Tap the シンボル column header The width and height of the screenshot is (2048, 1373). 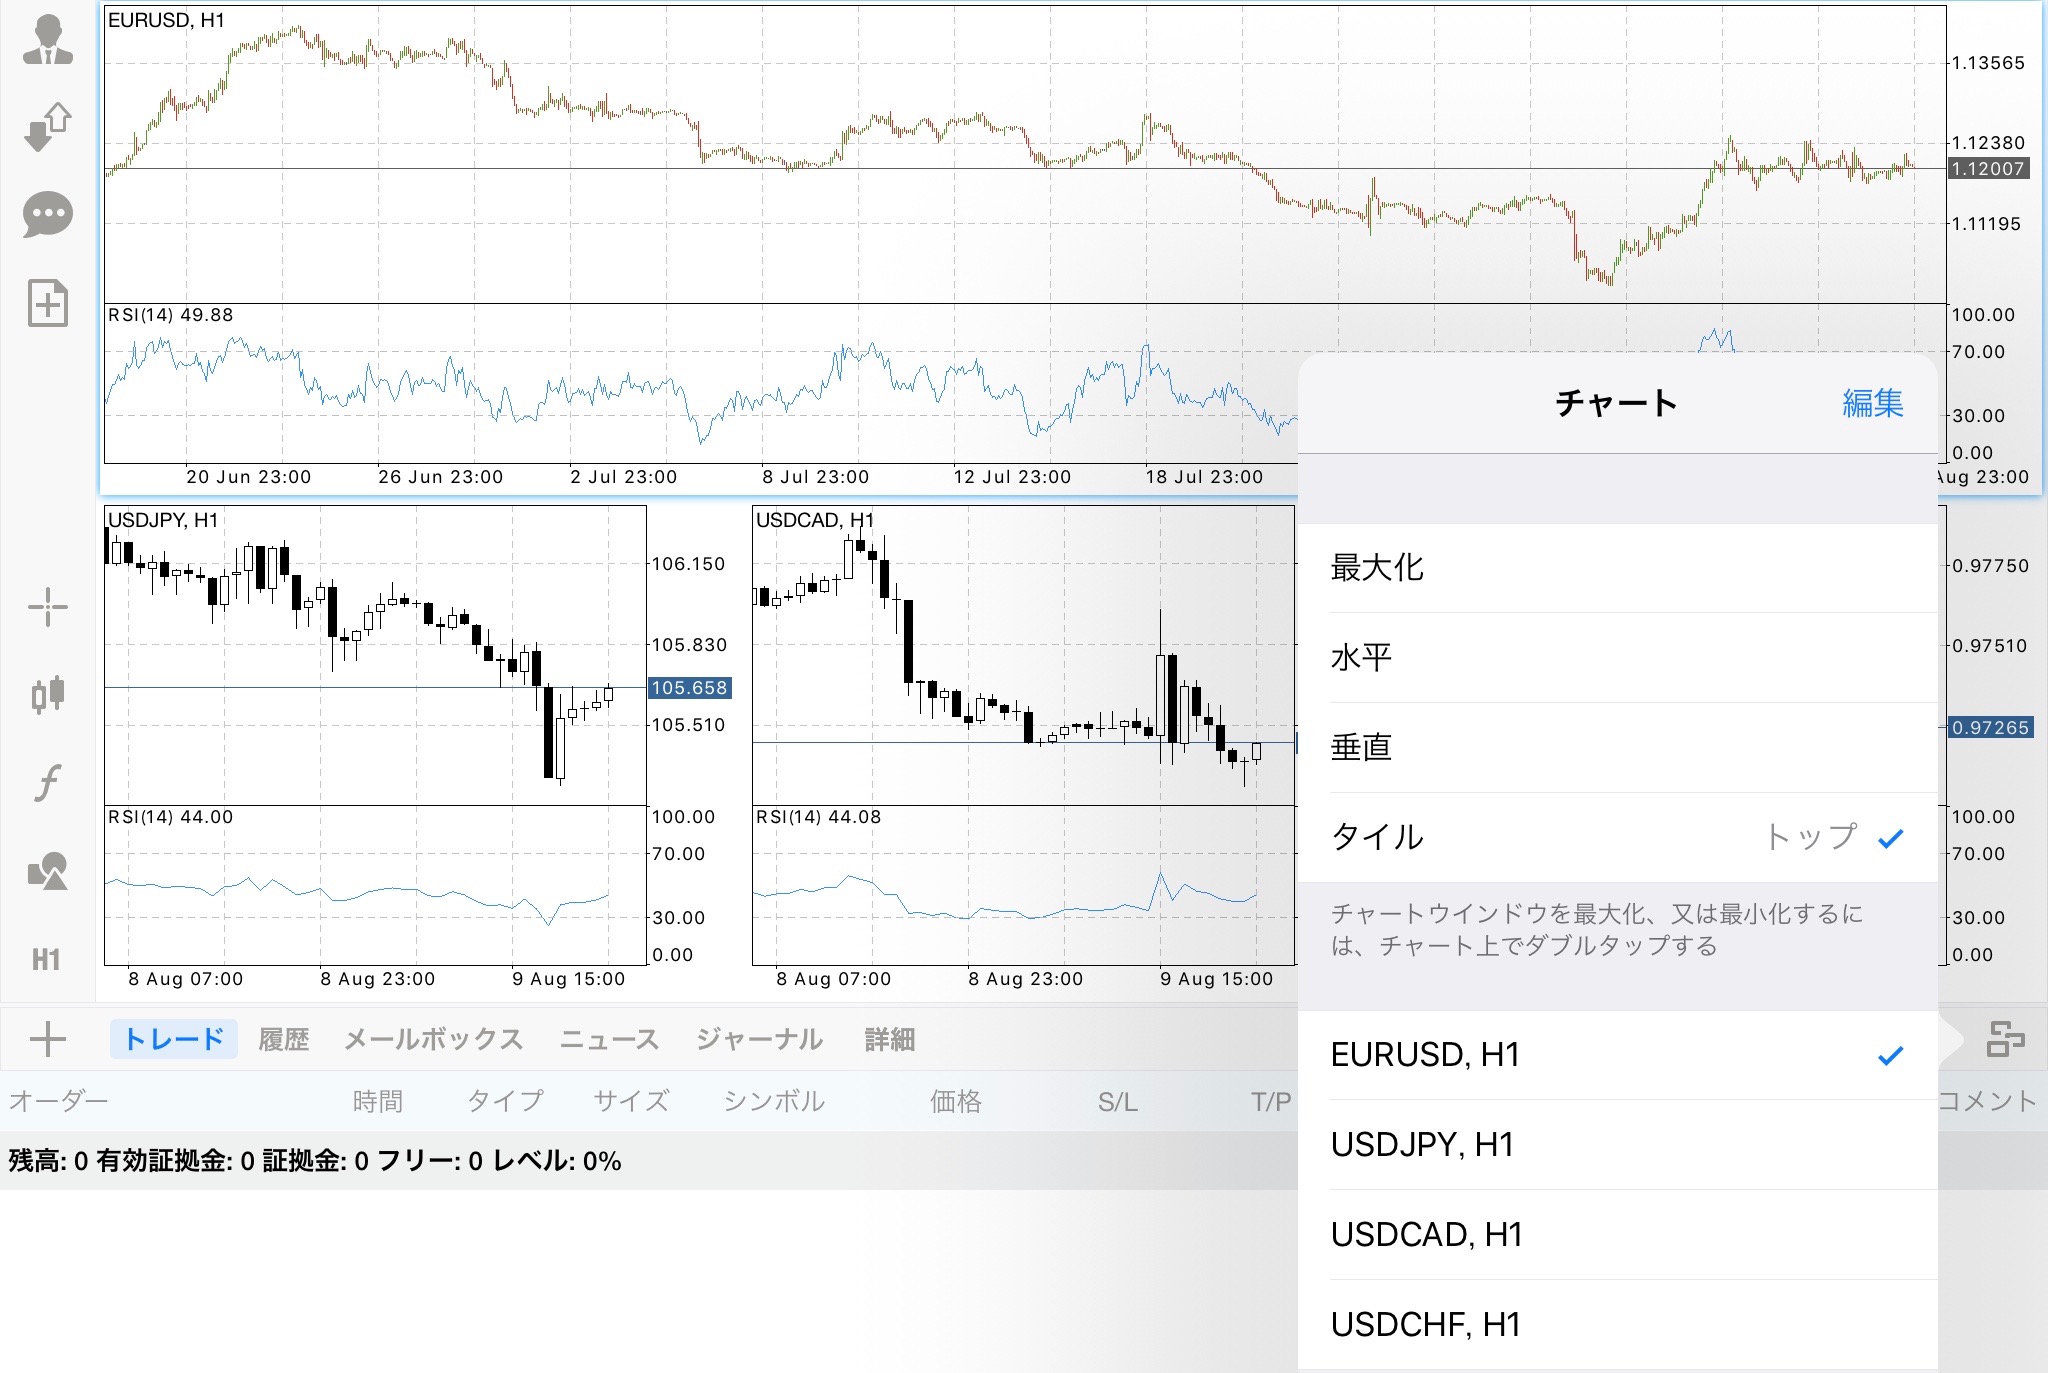(x=774, y=1102)
